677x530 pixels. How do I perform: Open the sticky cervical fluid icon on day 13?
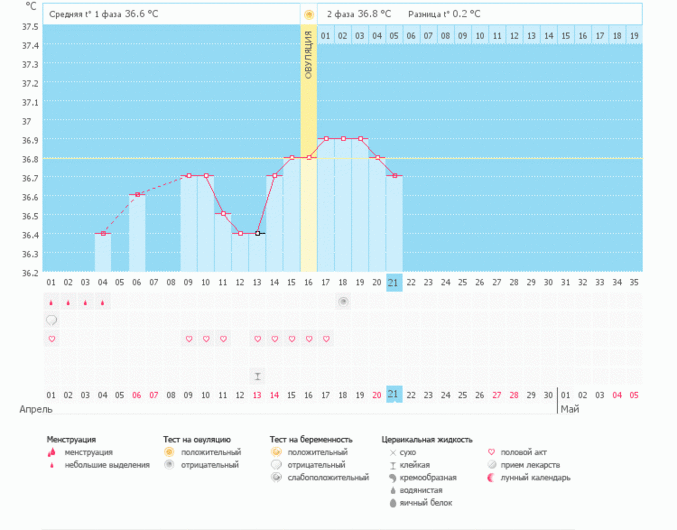coord(257,376)
